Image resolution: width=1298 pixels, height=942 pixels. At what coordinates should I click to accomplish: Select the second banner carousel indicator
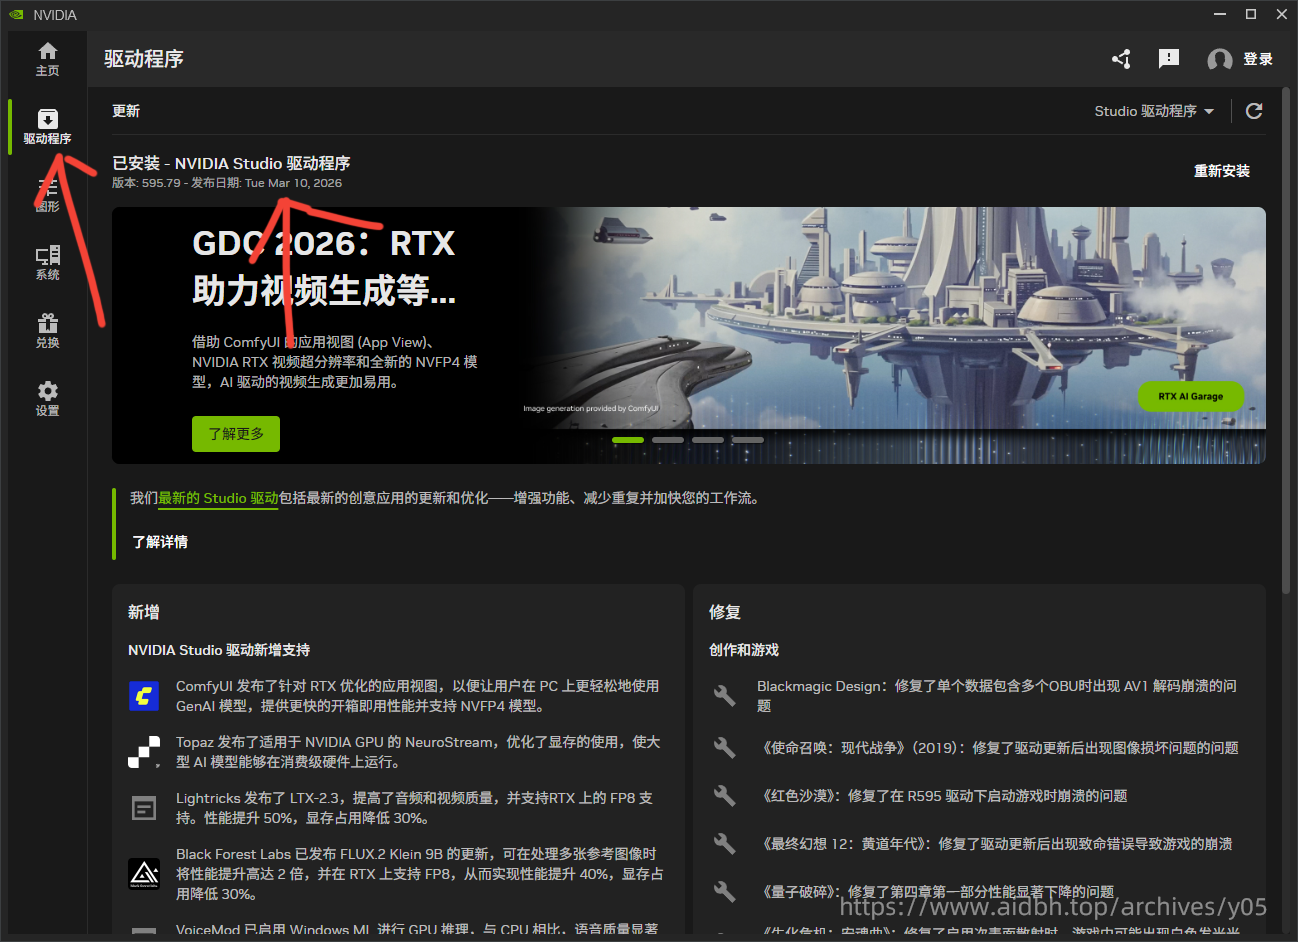668,440
